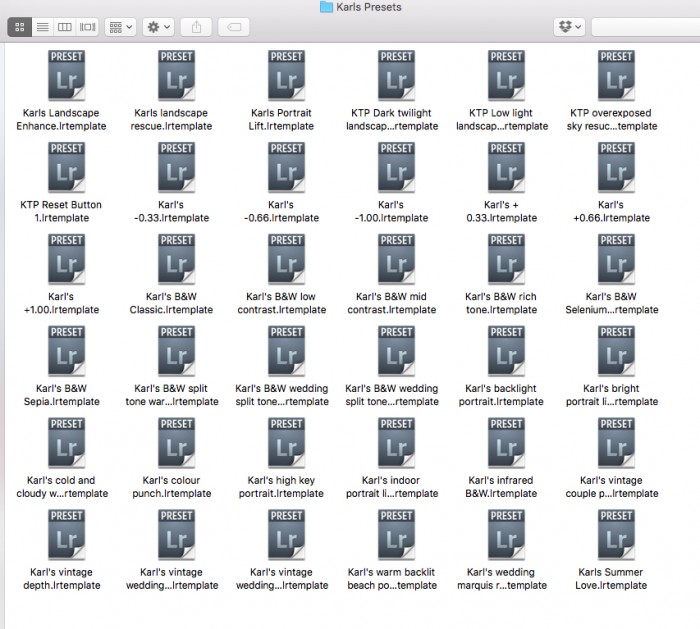This screenshot has height=629, width=700.
Task: Select Karl's backlight portrait.lrtemplate icon
Action: 506,351
